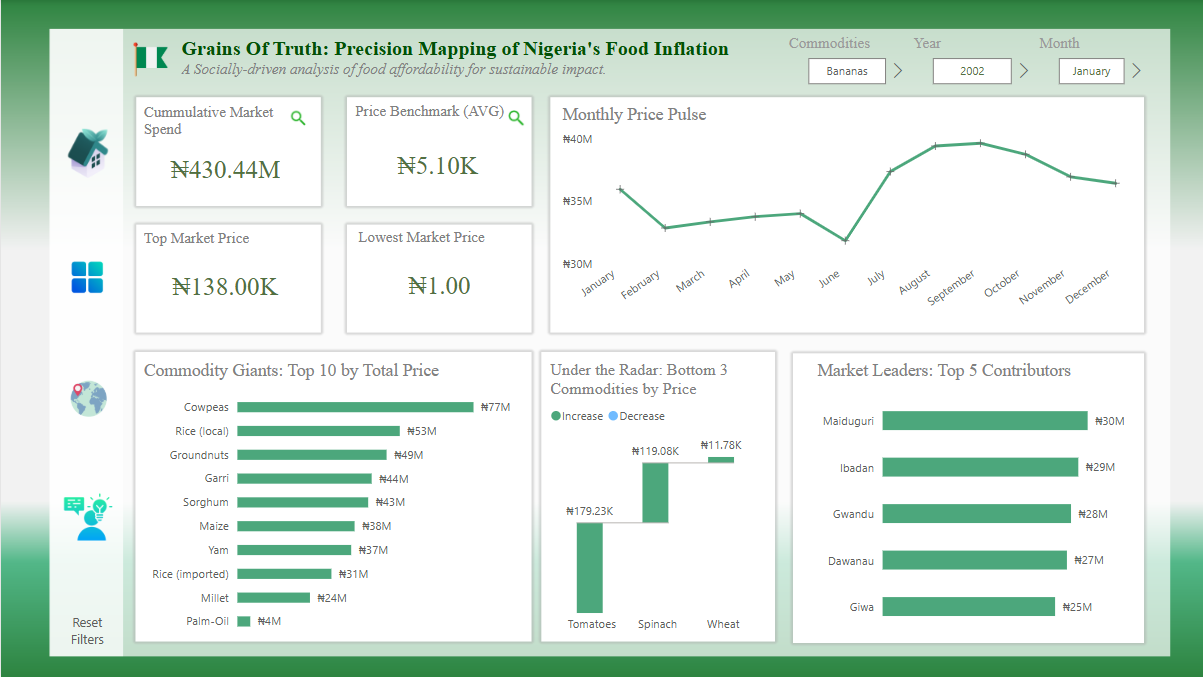
Task: Click the ₦119.08K Spinach data label
Action: pos(656,451)
